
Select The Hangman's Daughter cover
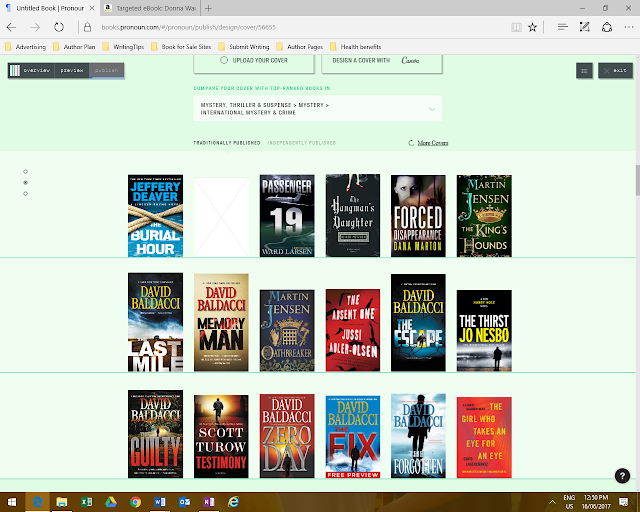353,216
